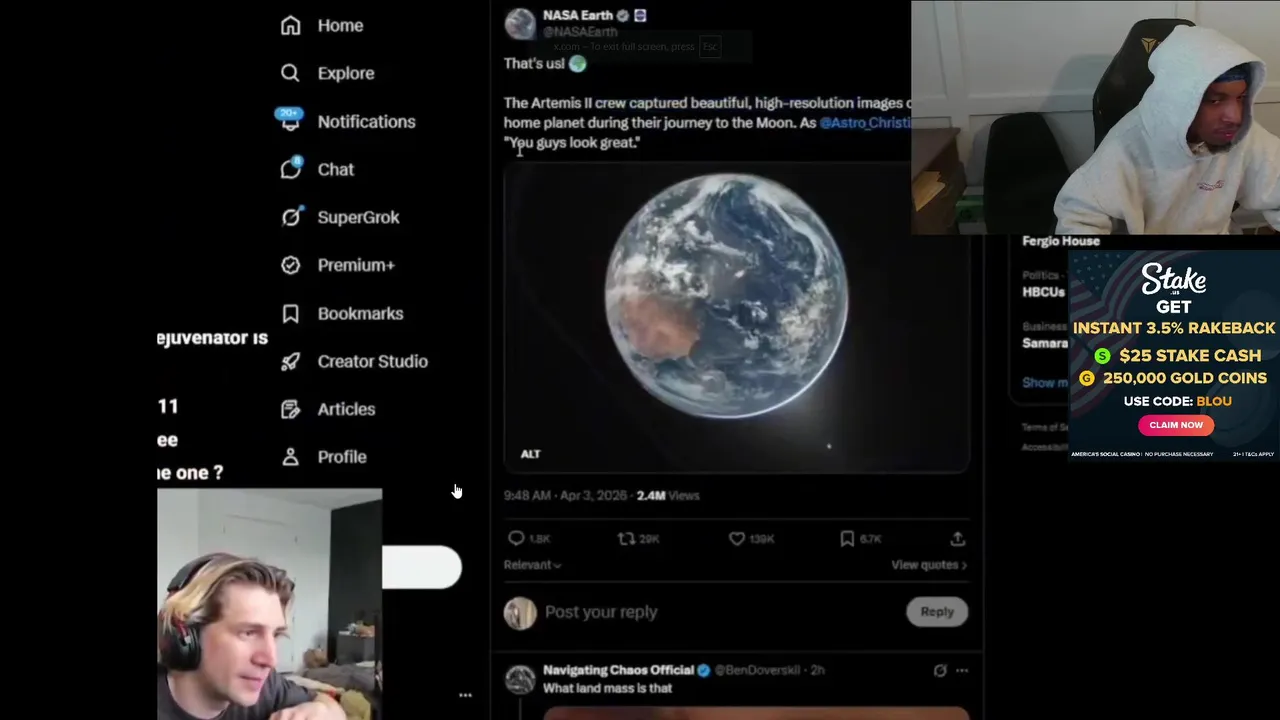Viewport: 1280px width, 720px height.
Task: Bookmark the tweet using the bookmark icon
Action: pyautogui.click(x=847, y=538)
